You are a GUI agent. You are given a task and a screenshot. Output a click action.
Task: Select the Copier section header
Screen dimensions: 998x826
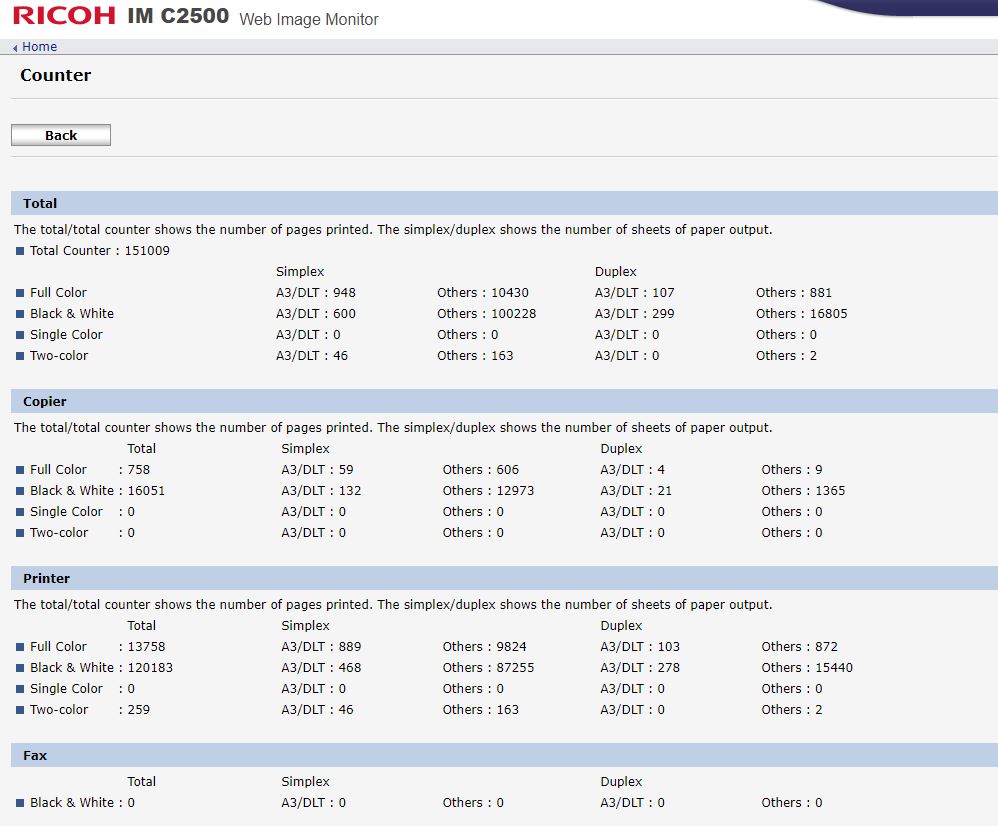tap(504, 401)
